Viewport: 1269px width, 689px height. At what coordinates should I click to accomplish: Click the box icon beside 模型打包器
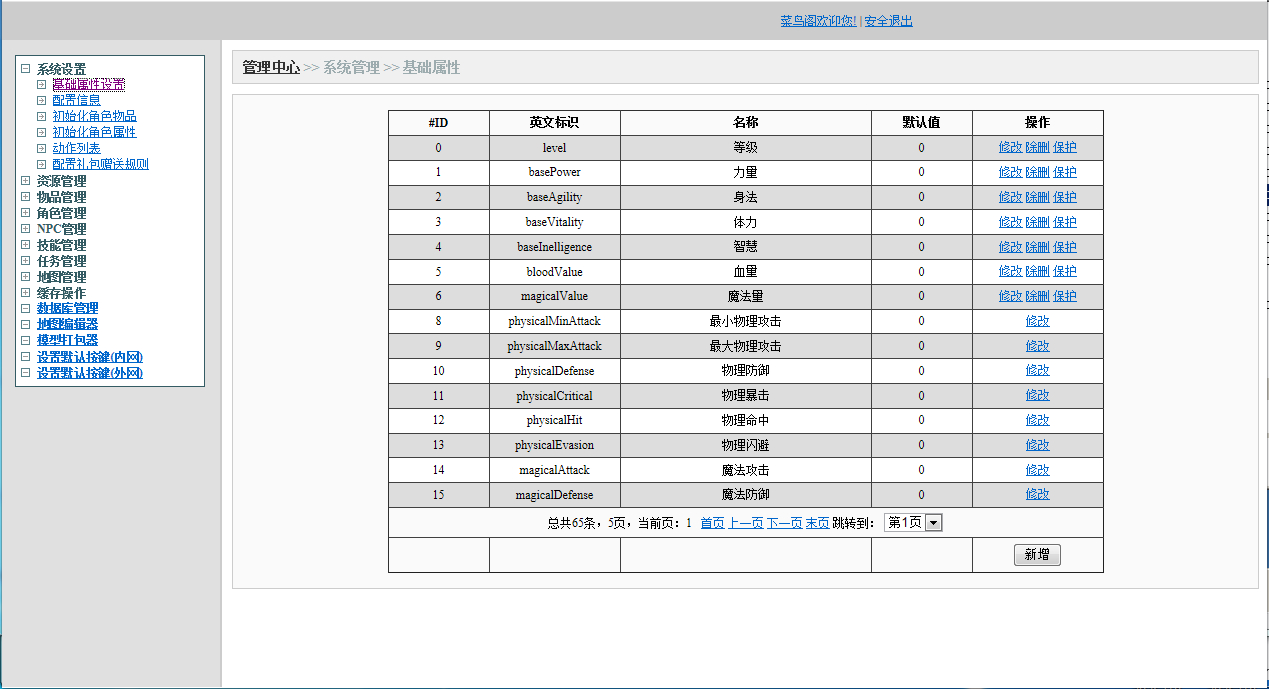click(x=26, y=341)
